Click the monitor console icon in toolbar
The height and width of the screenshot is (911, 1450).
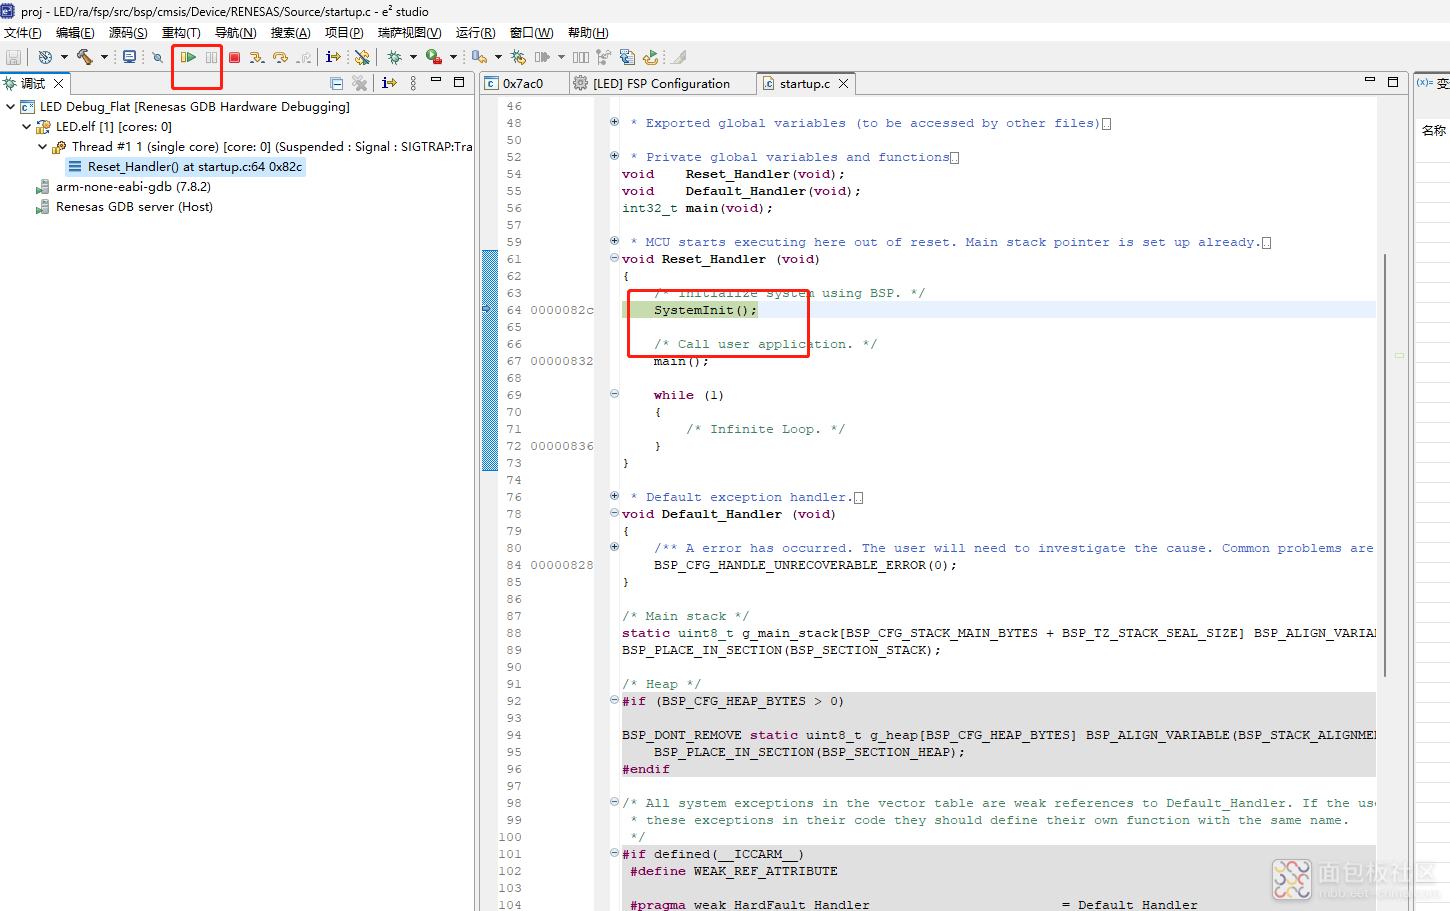(x=129, y=57)
